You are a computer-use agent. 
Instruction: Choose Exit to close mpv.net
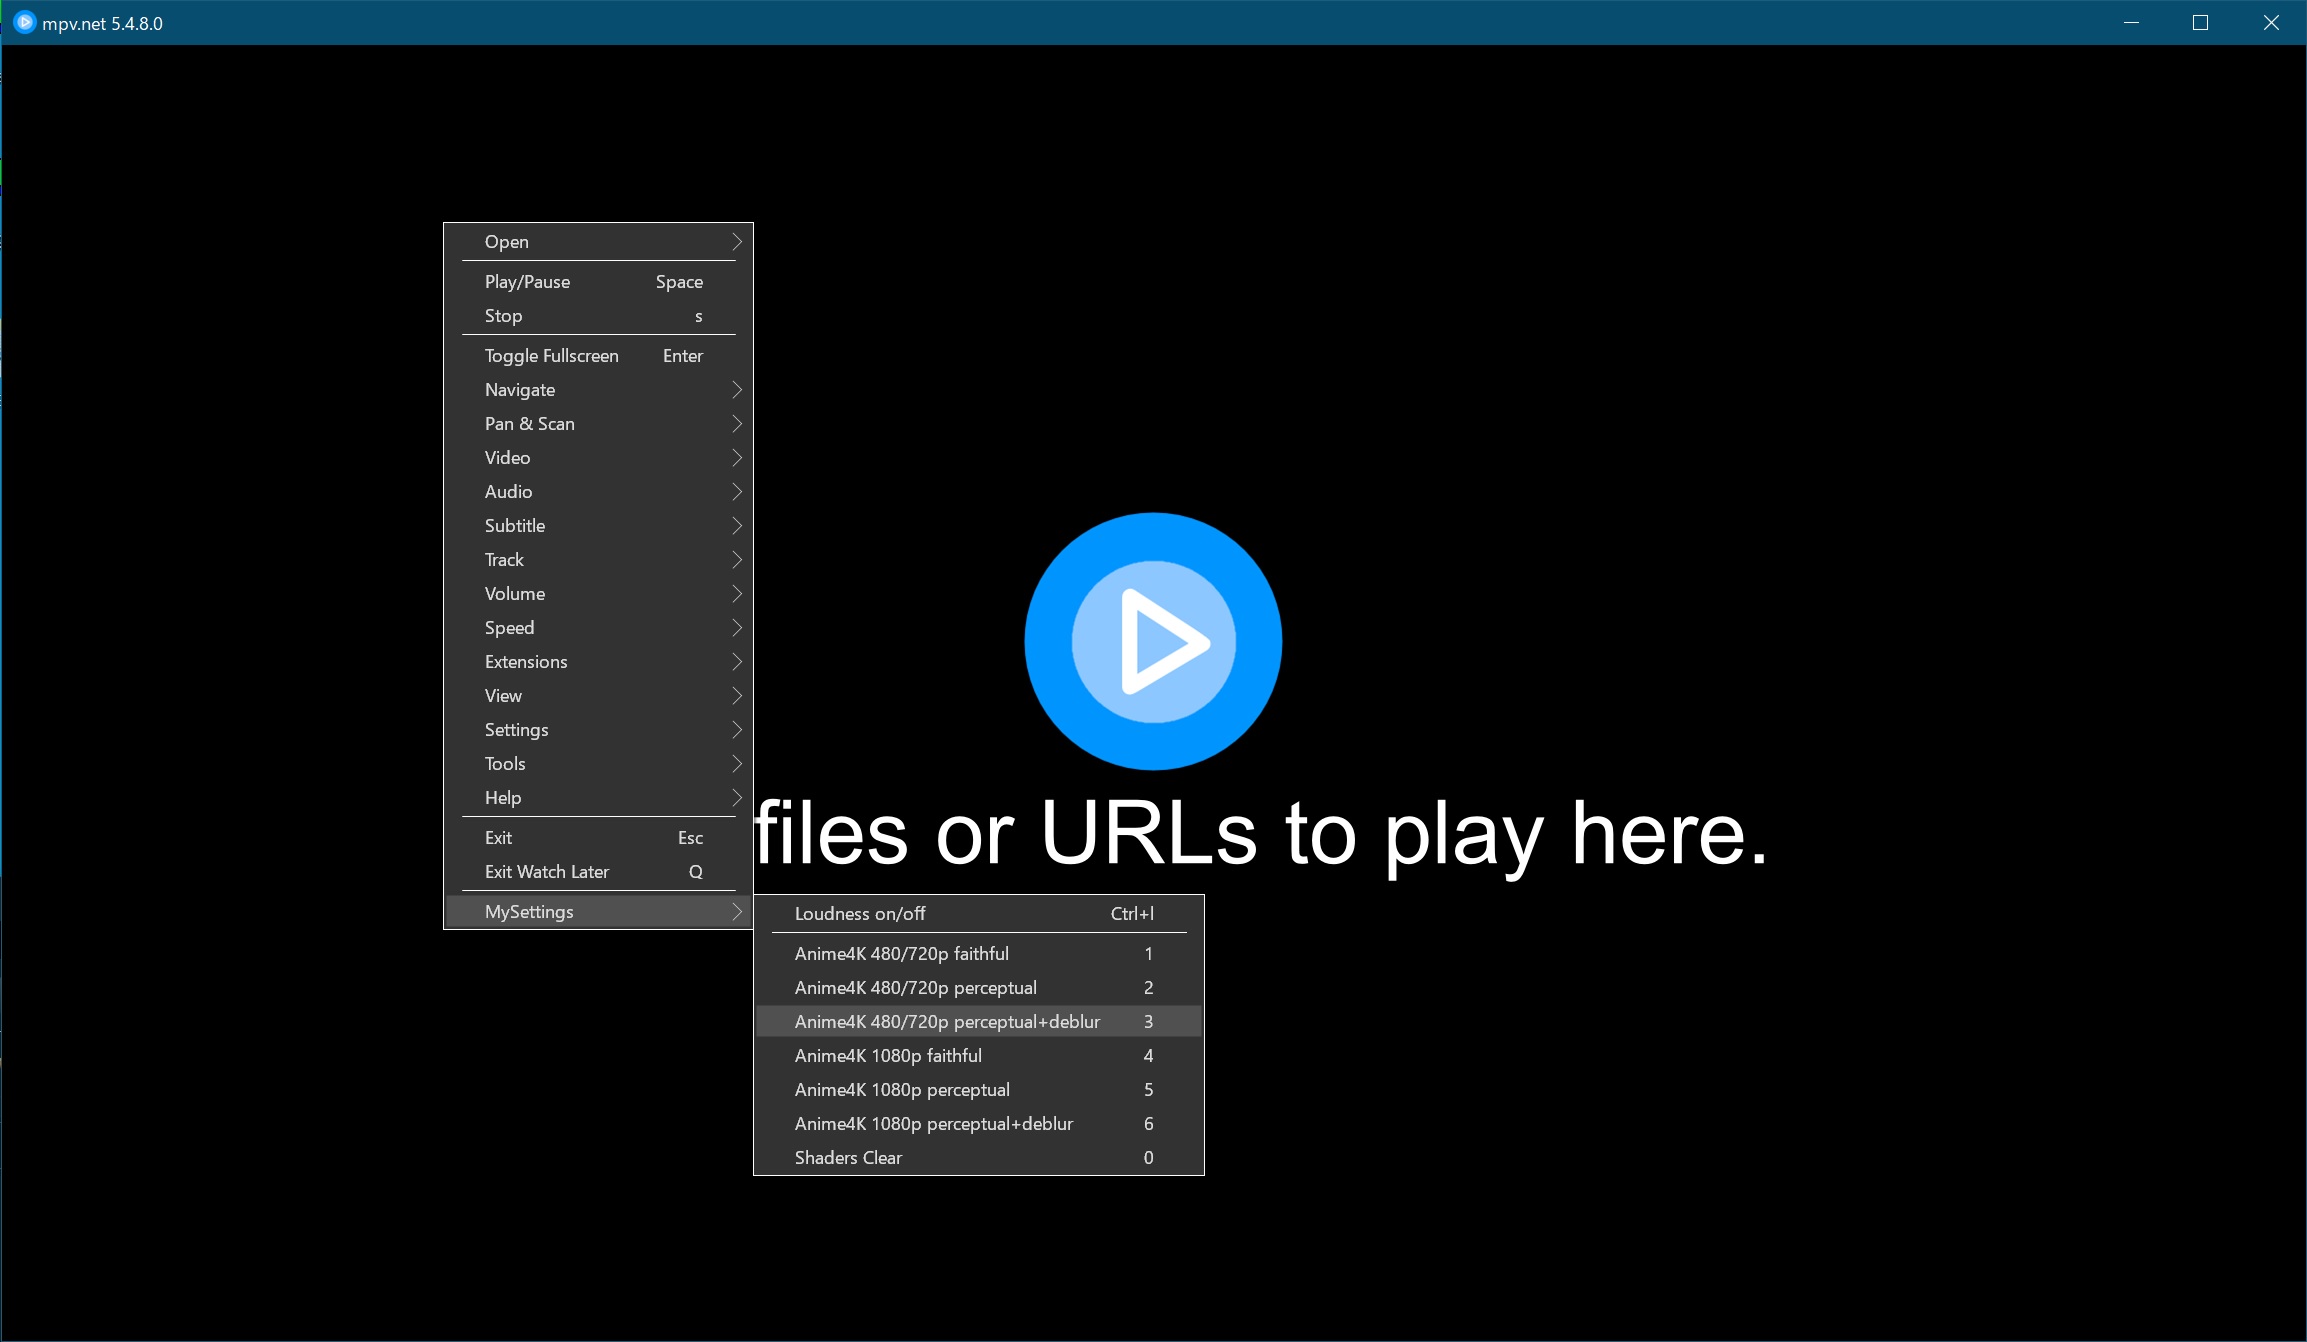pyautogui.click(x=497, y=837)
